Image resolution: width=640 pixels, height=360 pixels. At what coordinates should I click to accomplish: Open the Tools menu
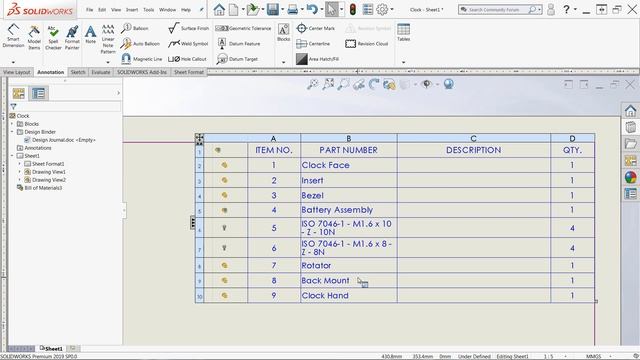coord(149,9)
